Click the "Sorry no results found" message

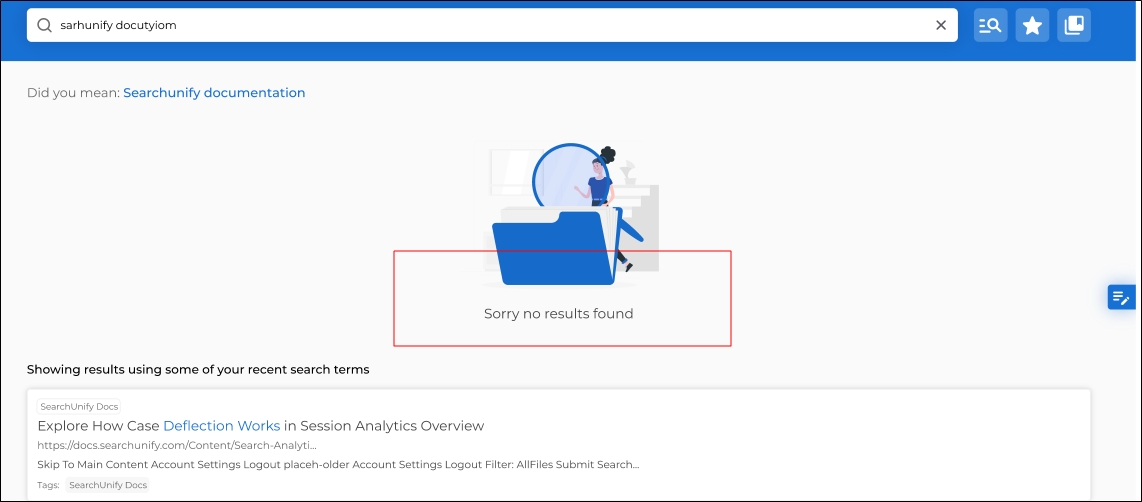click(558, 314)
